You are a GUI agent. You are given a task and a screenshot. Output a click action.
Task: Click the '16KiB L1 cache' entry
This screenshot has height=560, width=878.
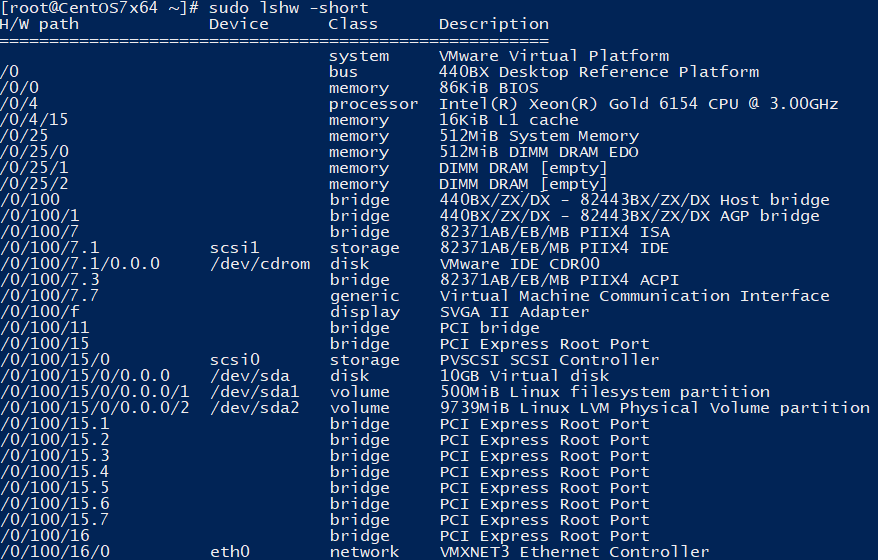click(509, 120)
